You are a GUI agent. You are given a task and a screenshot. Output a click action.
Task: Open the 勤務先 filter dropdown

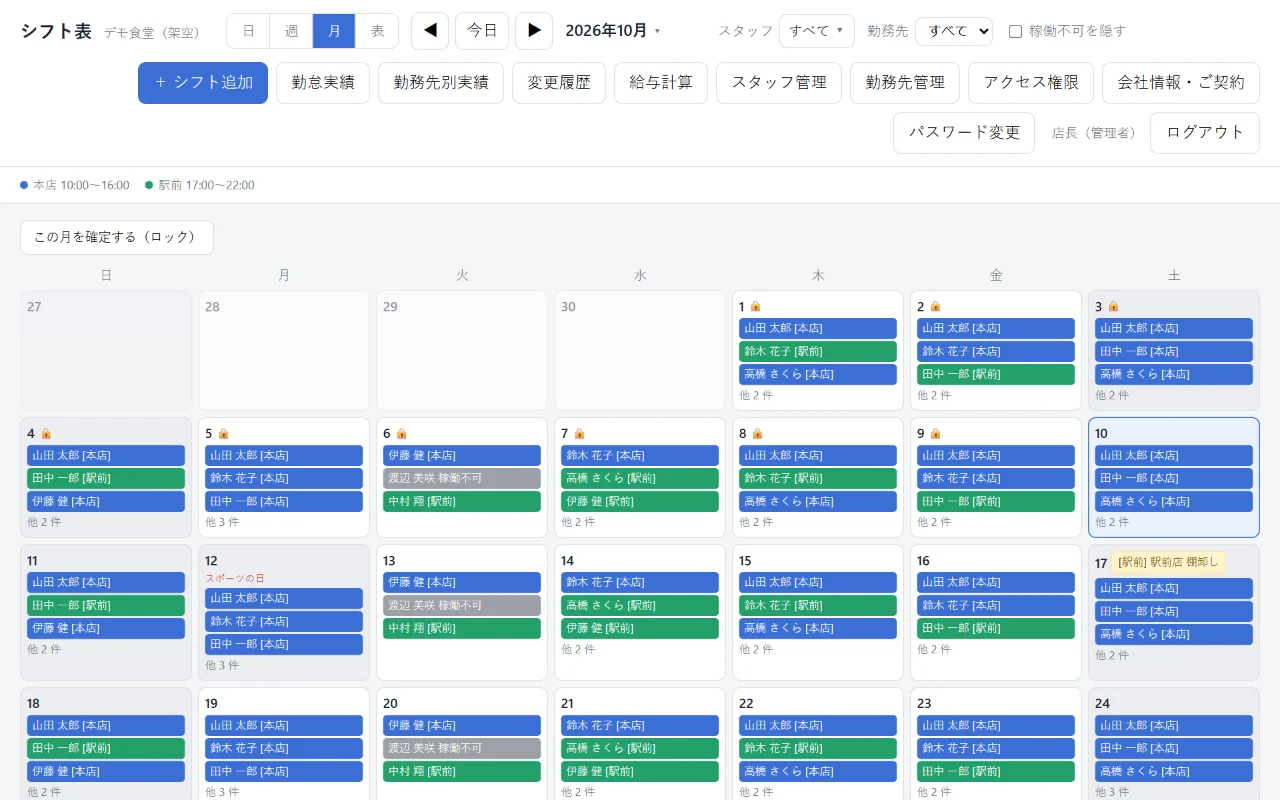coord(954,31)
